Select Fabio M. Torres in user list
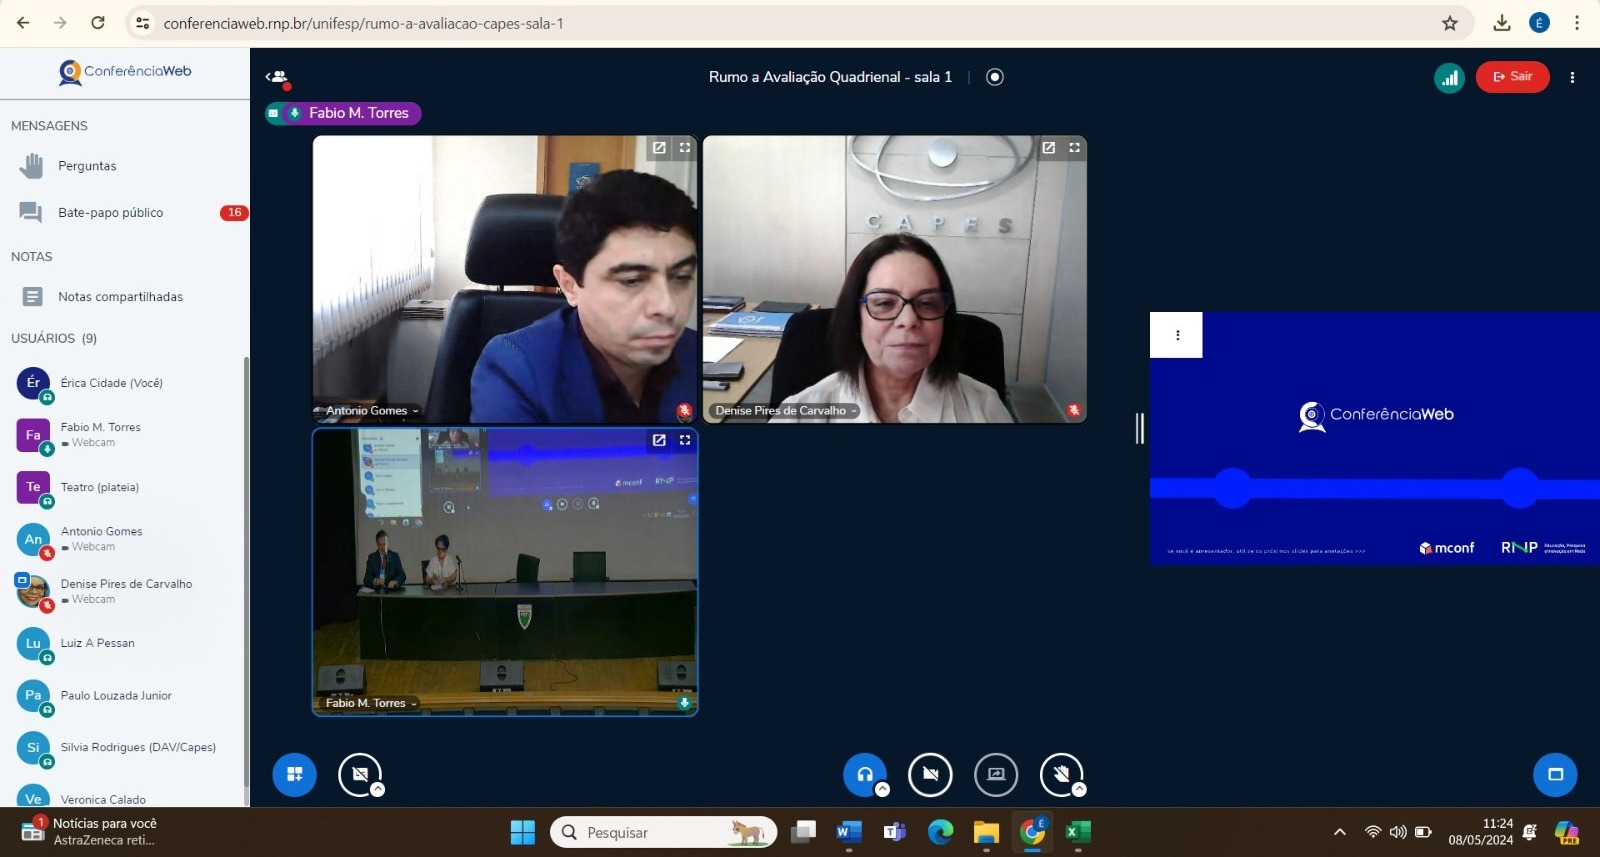The height and width of the screenshot is (857, 1600). tap(125, 435)
